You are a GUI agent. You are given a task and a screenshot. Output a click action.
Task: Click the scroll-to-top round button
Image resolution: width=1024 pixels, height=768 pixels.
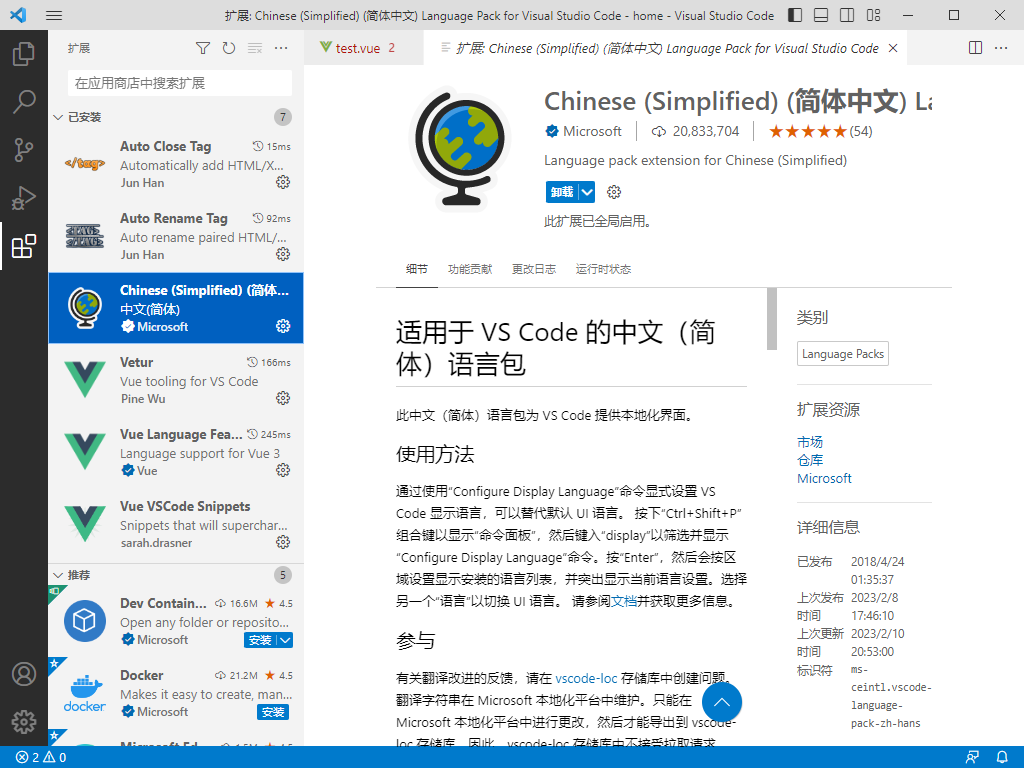pos(722,702)
